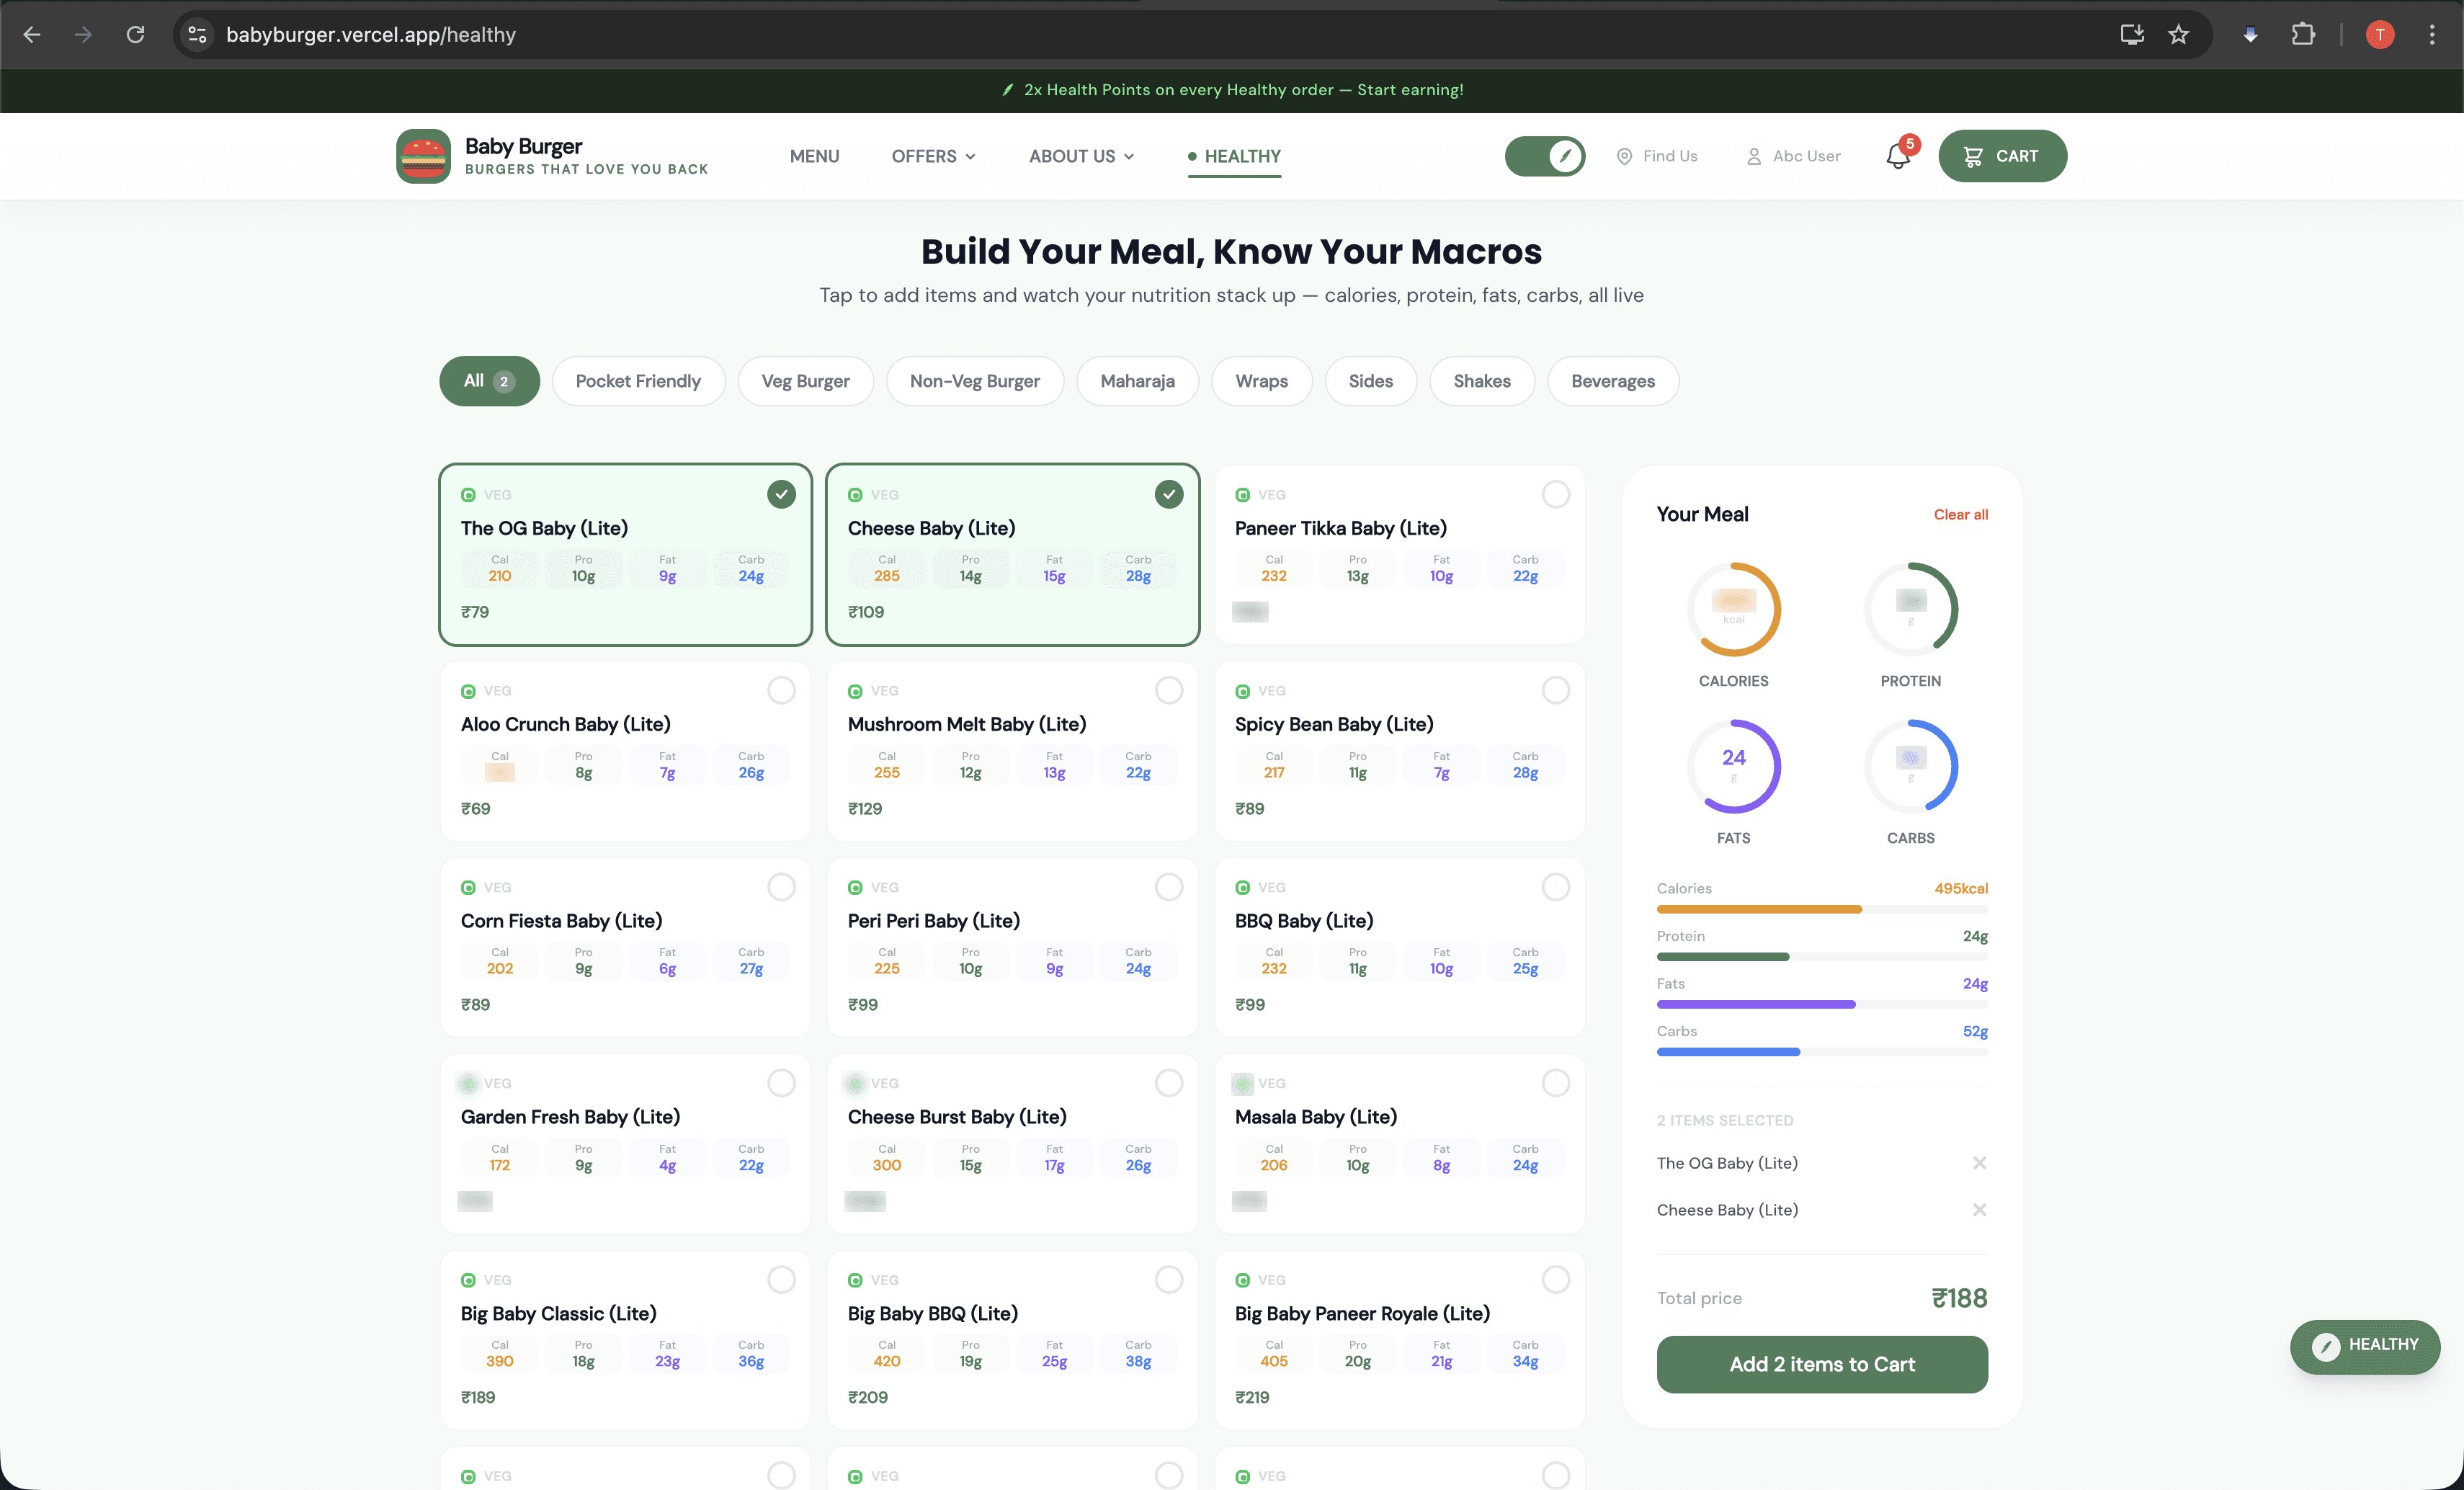Screen dimensions: 2464x1490
Task: Click the Baby Burger logo icon
Action: (423, 156)
